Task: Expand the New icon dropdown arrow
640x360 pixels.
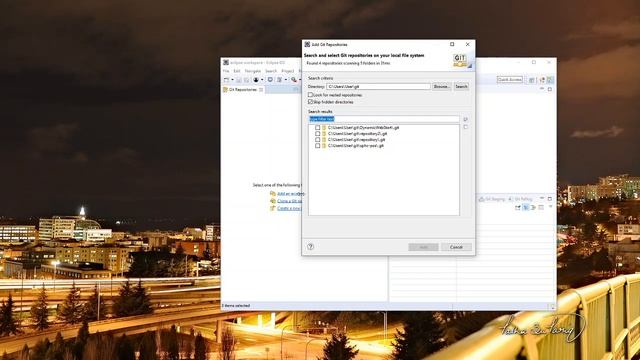Action: coord(232,80)
